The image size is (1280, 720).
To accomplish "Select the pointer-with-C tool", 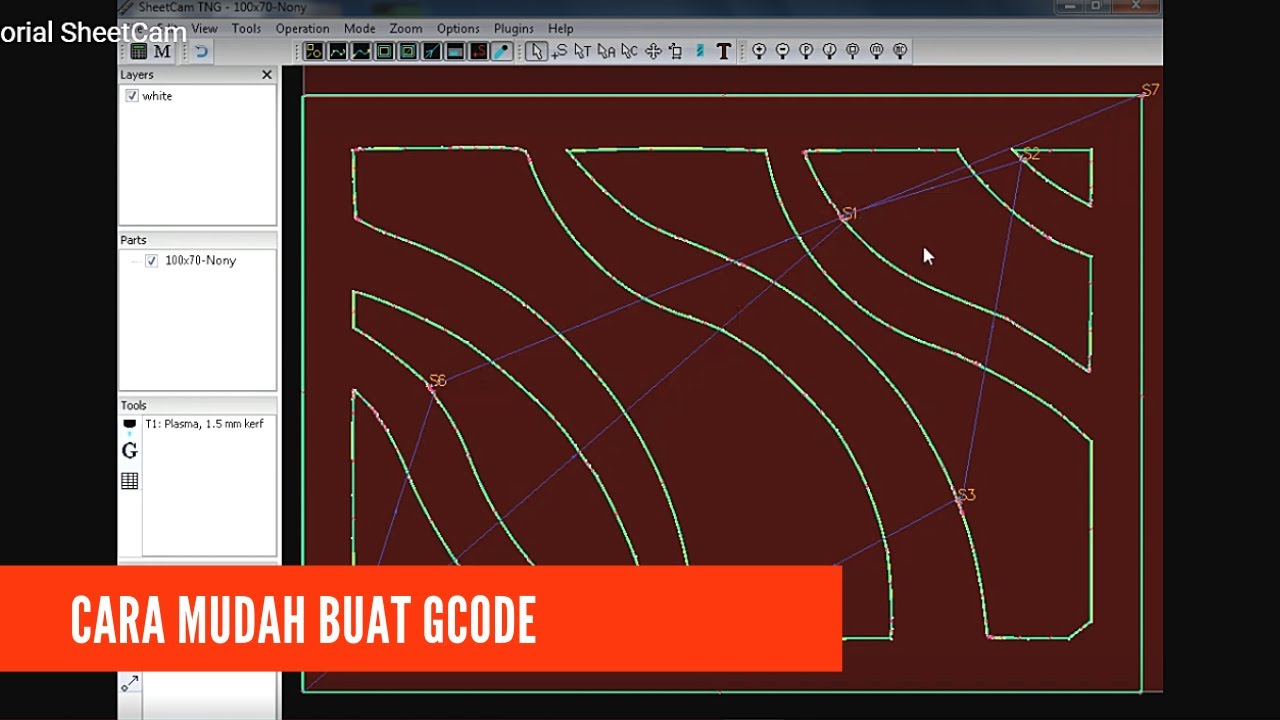I will pos(629,51).
